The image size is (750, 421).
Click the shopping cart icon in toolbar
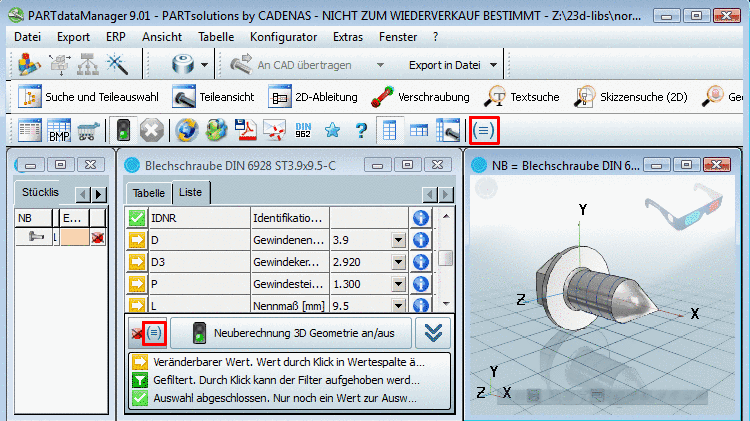[x=88, y=131]
